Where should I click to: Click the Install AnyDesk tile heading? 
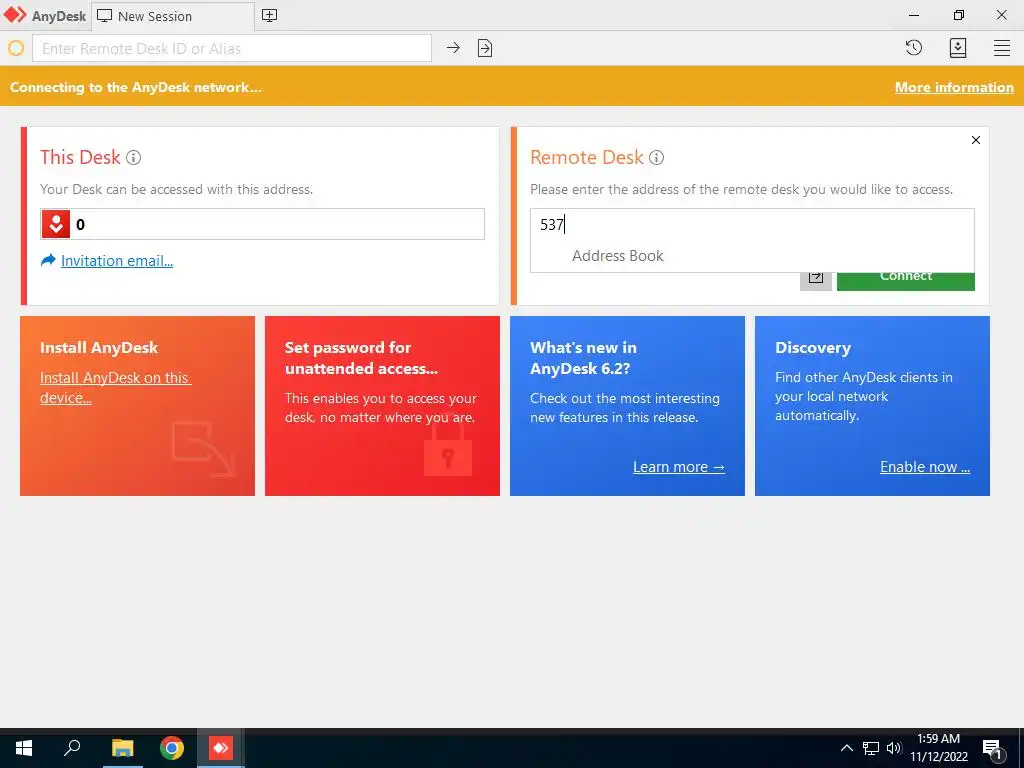(x=99, y=347)
